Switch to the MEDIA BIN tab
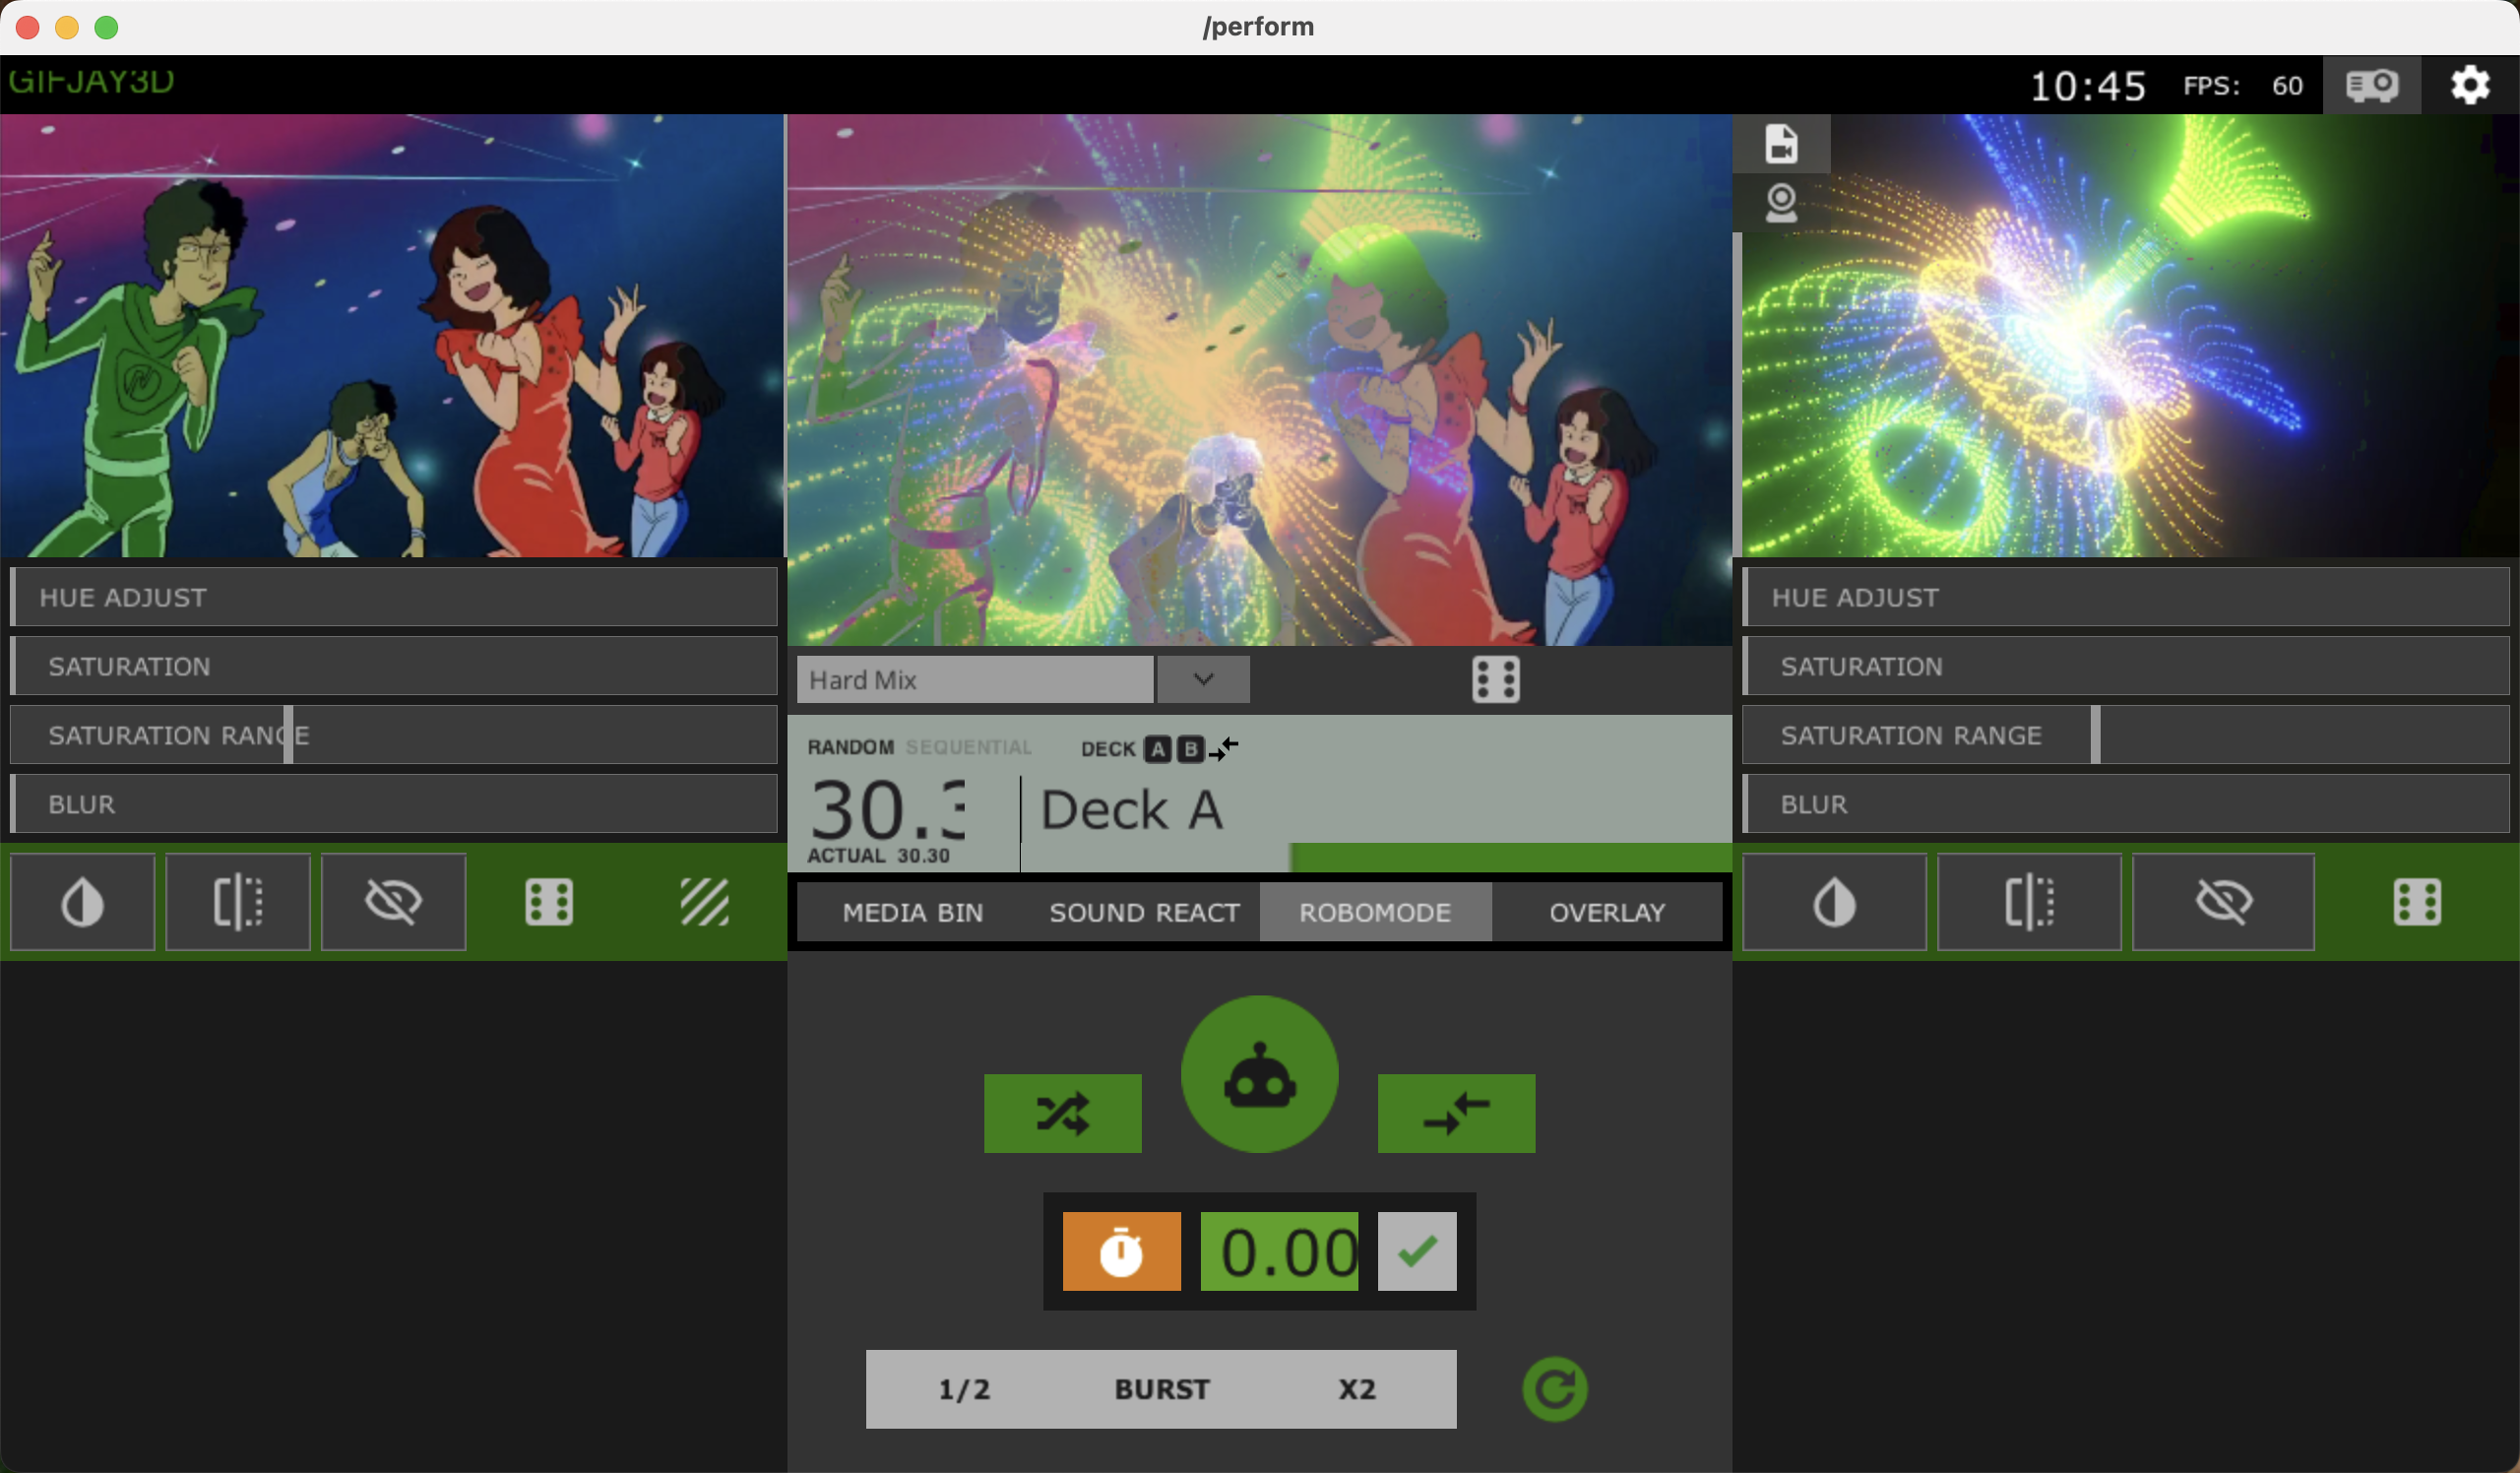 [x=912, y=912]
